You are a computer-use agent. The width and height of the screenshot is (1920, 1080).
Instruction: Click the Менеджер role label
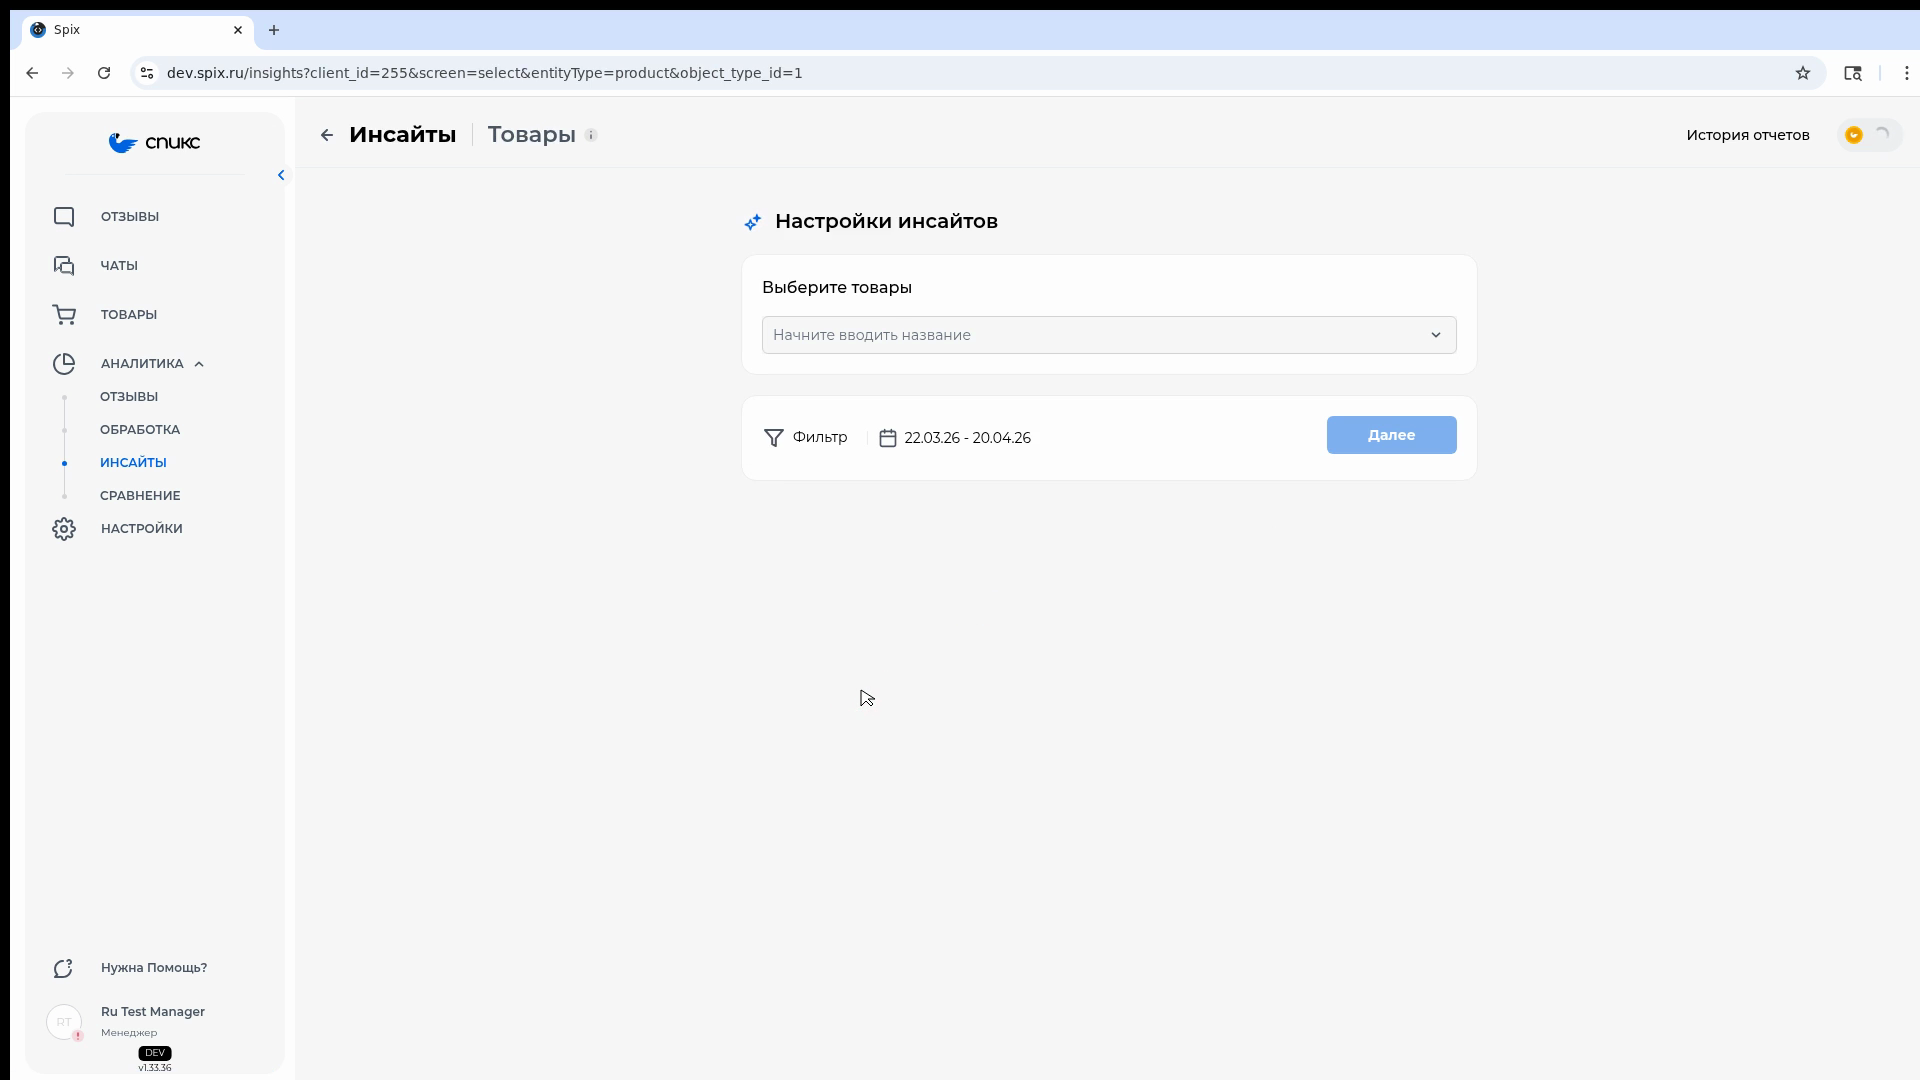129,1033
